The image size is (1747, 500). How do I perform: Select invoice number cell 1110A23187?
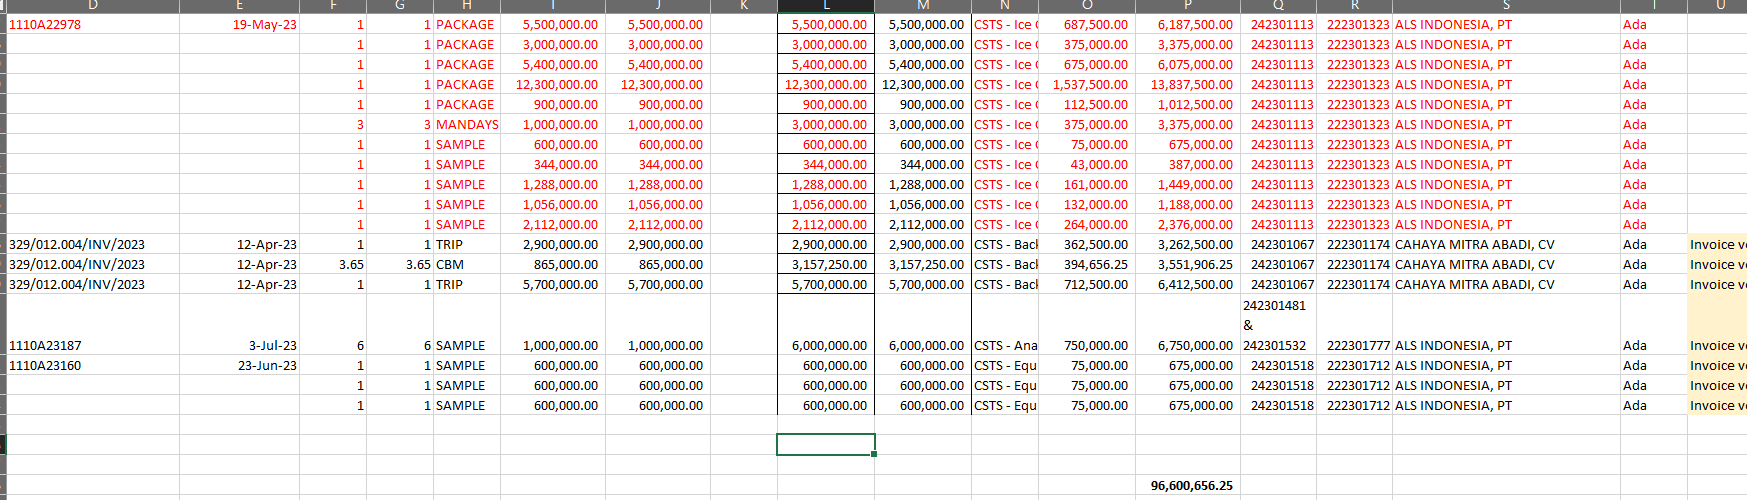[x=46, y=346]
